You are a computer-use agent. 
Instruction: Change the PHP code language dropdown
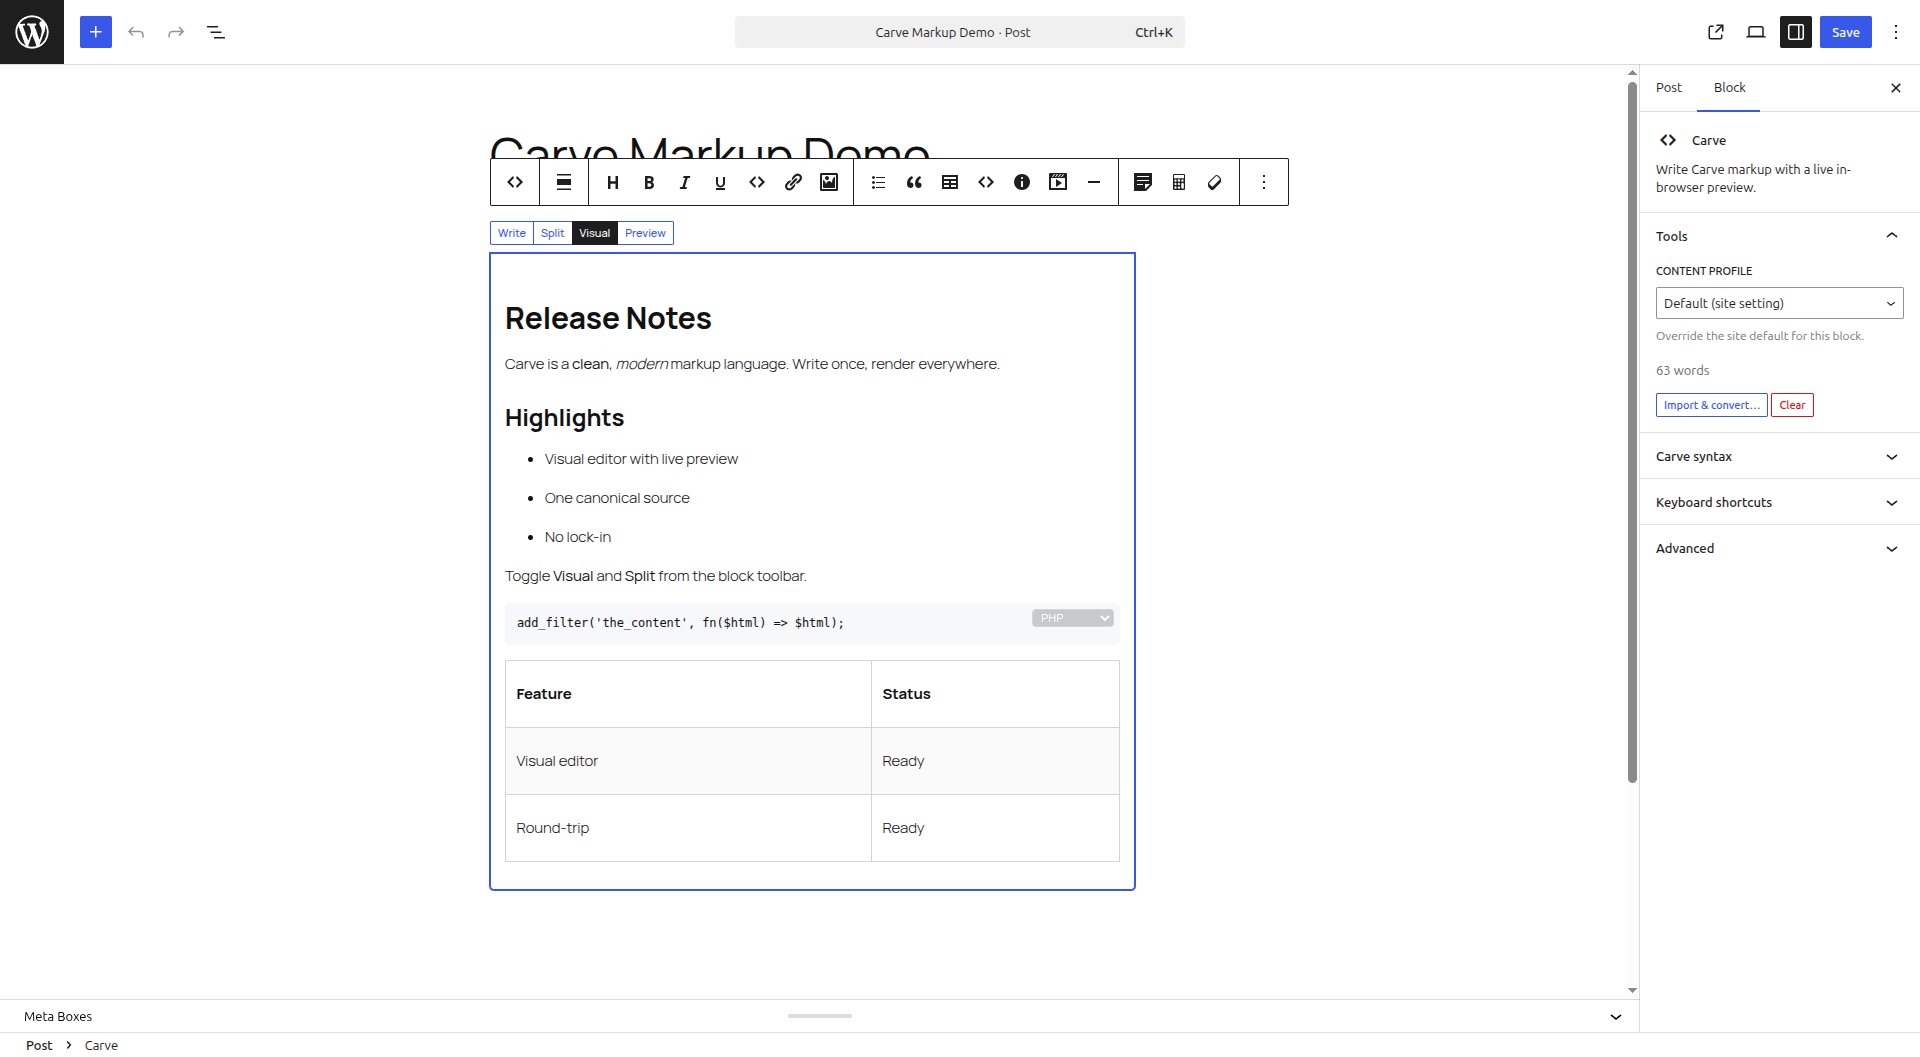coord(1073,618)
